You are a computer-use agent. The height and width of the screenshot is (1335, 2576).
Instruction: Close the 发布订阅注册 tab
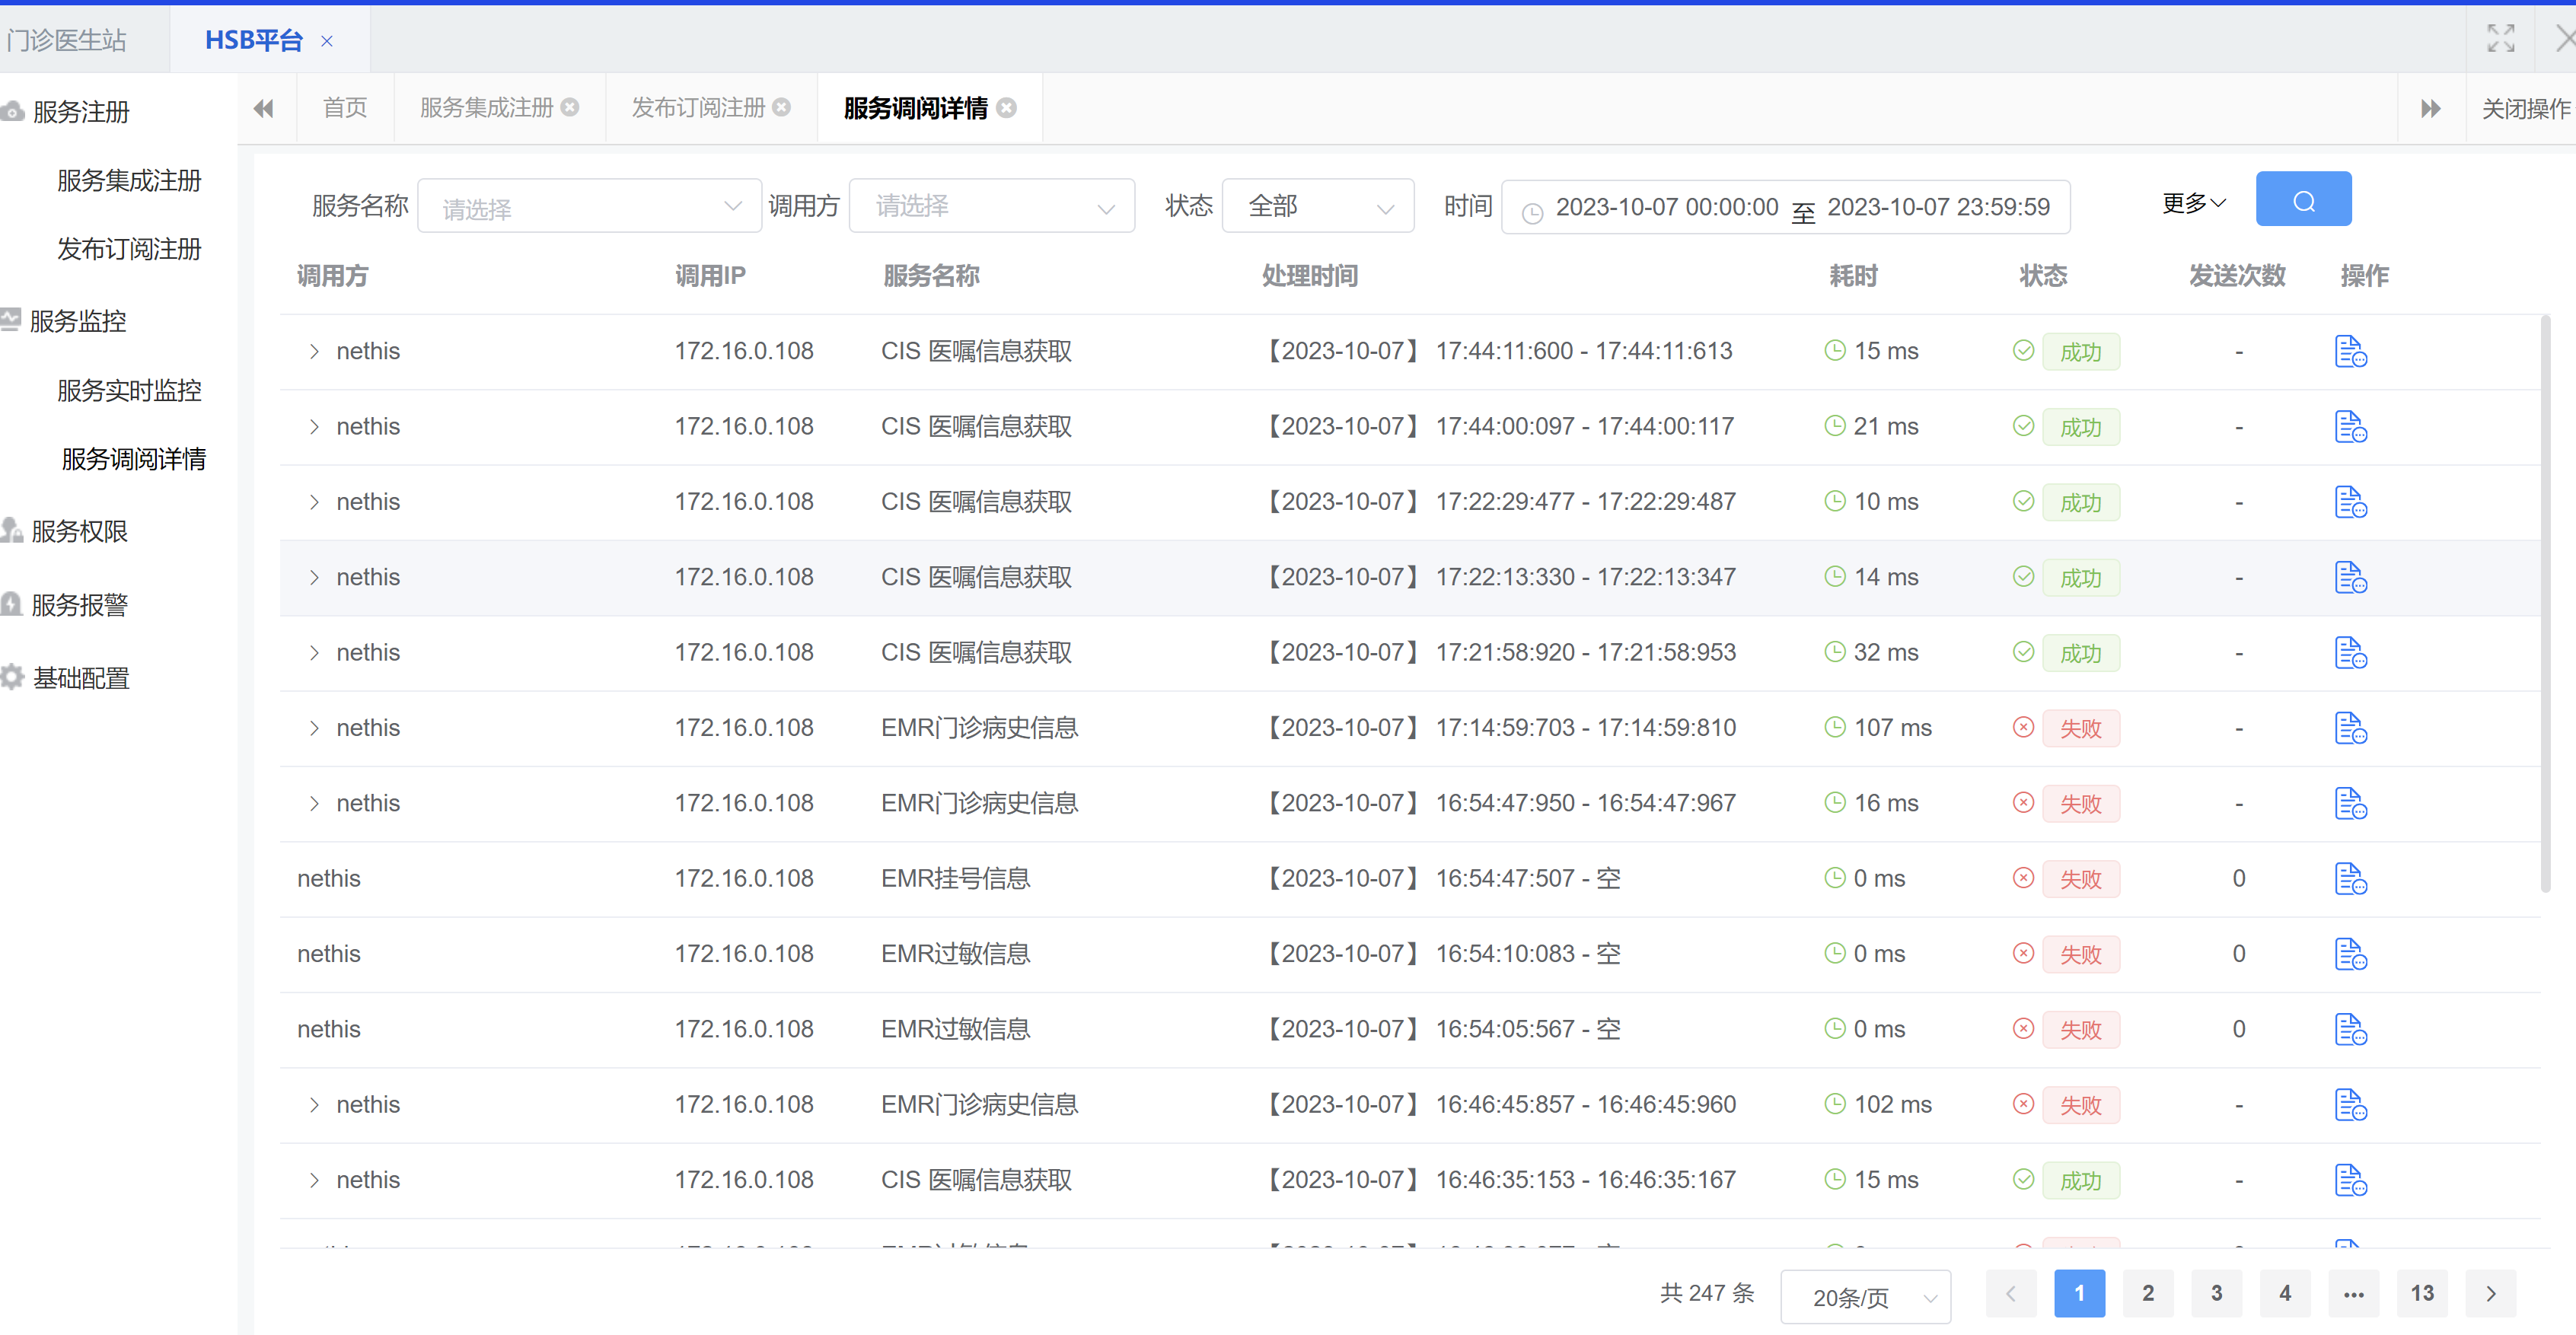click(782, 107)
